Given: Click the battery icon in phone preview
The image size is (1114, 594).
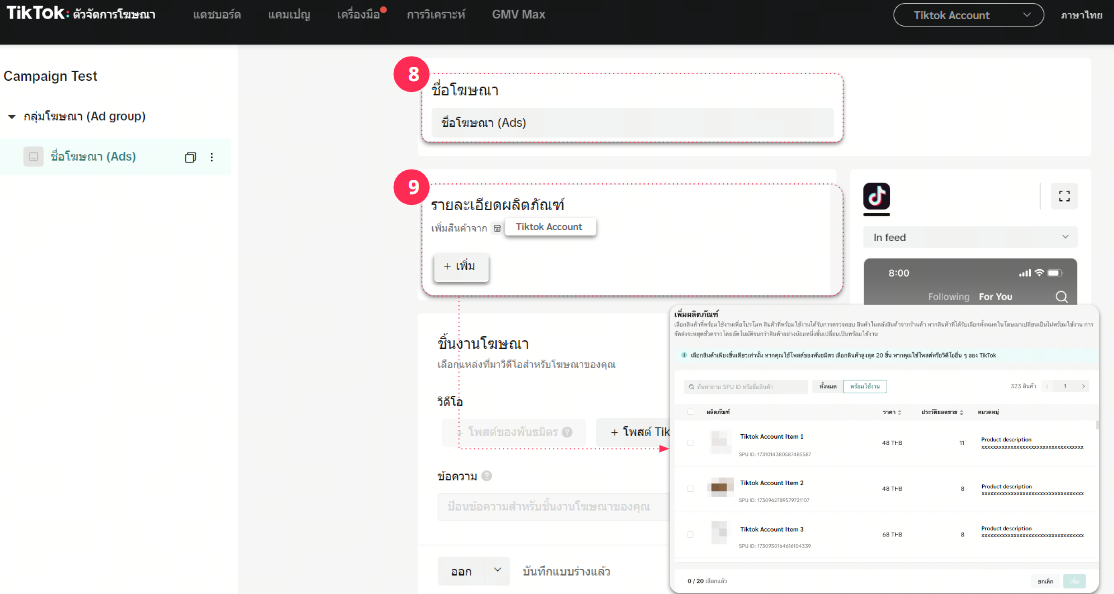Looking at the screenshot, I should pos(1055,273).
